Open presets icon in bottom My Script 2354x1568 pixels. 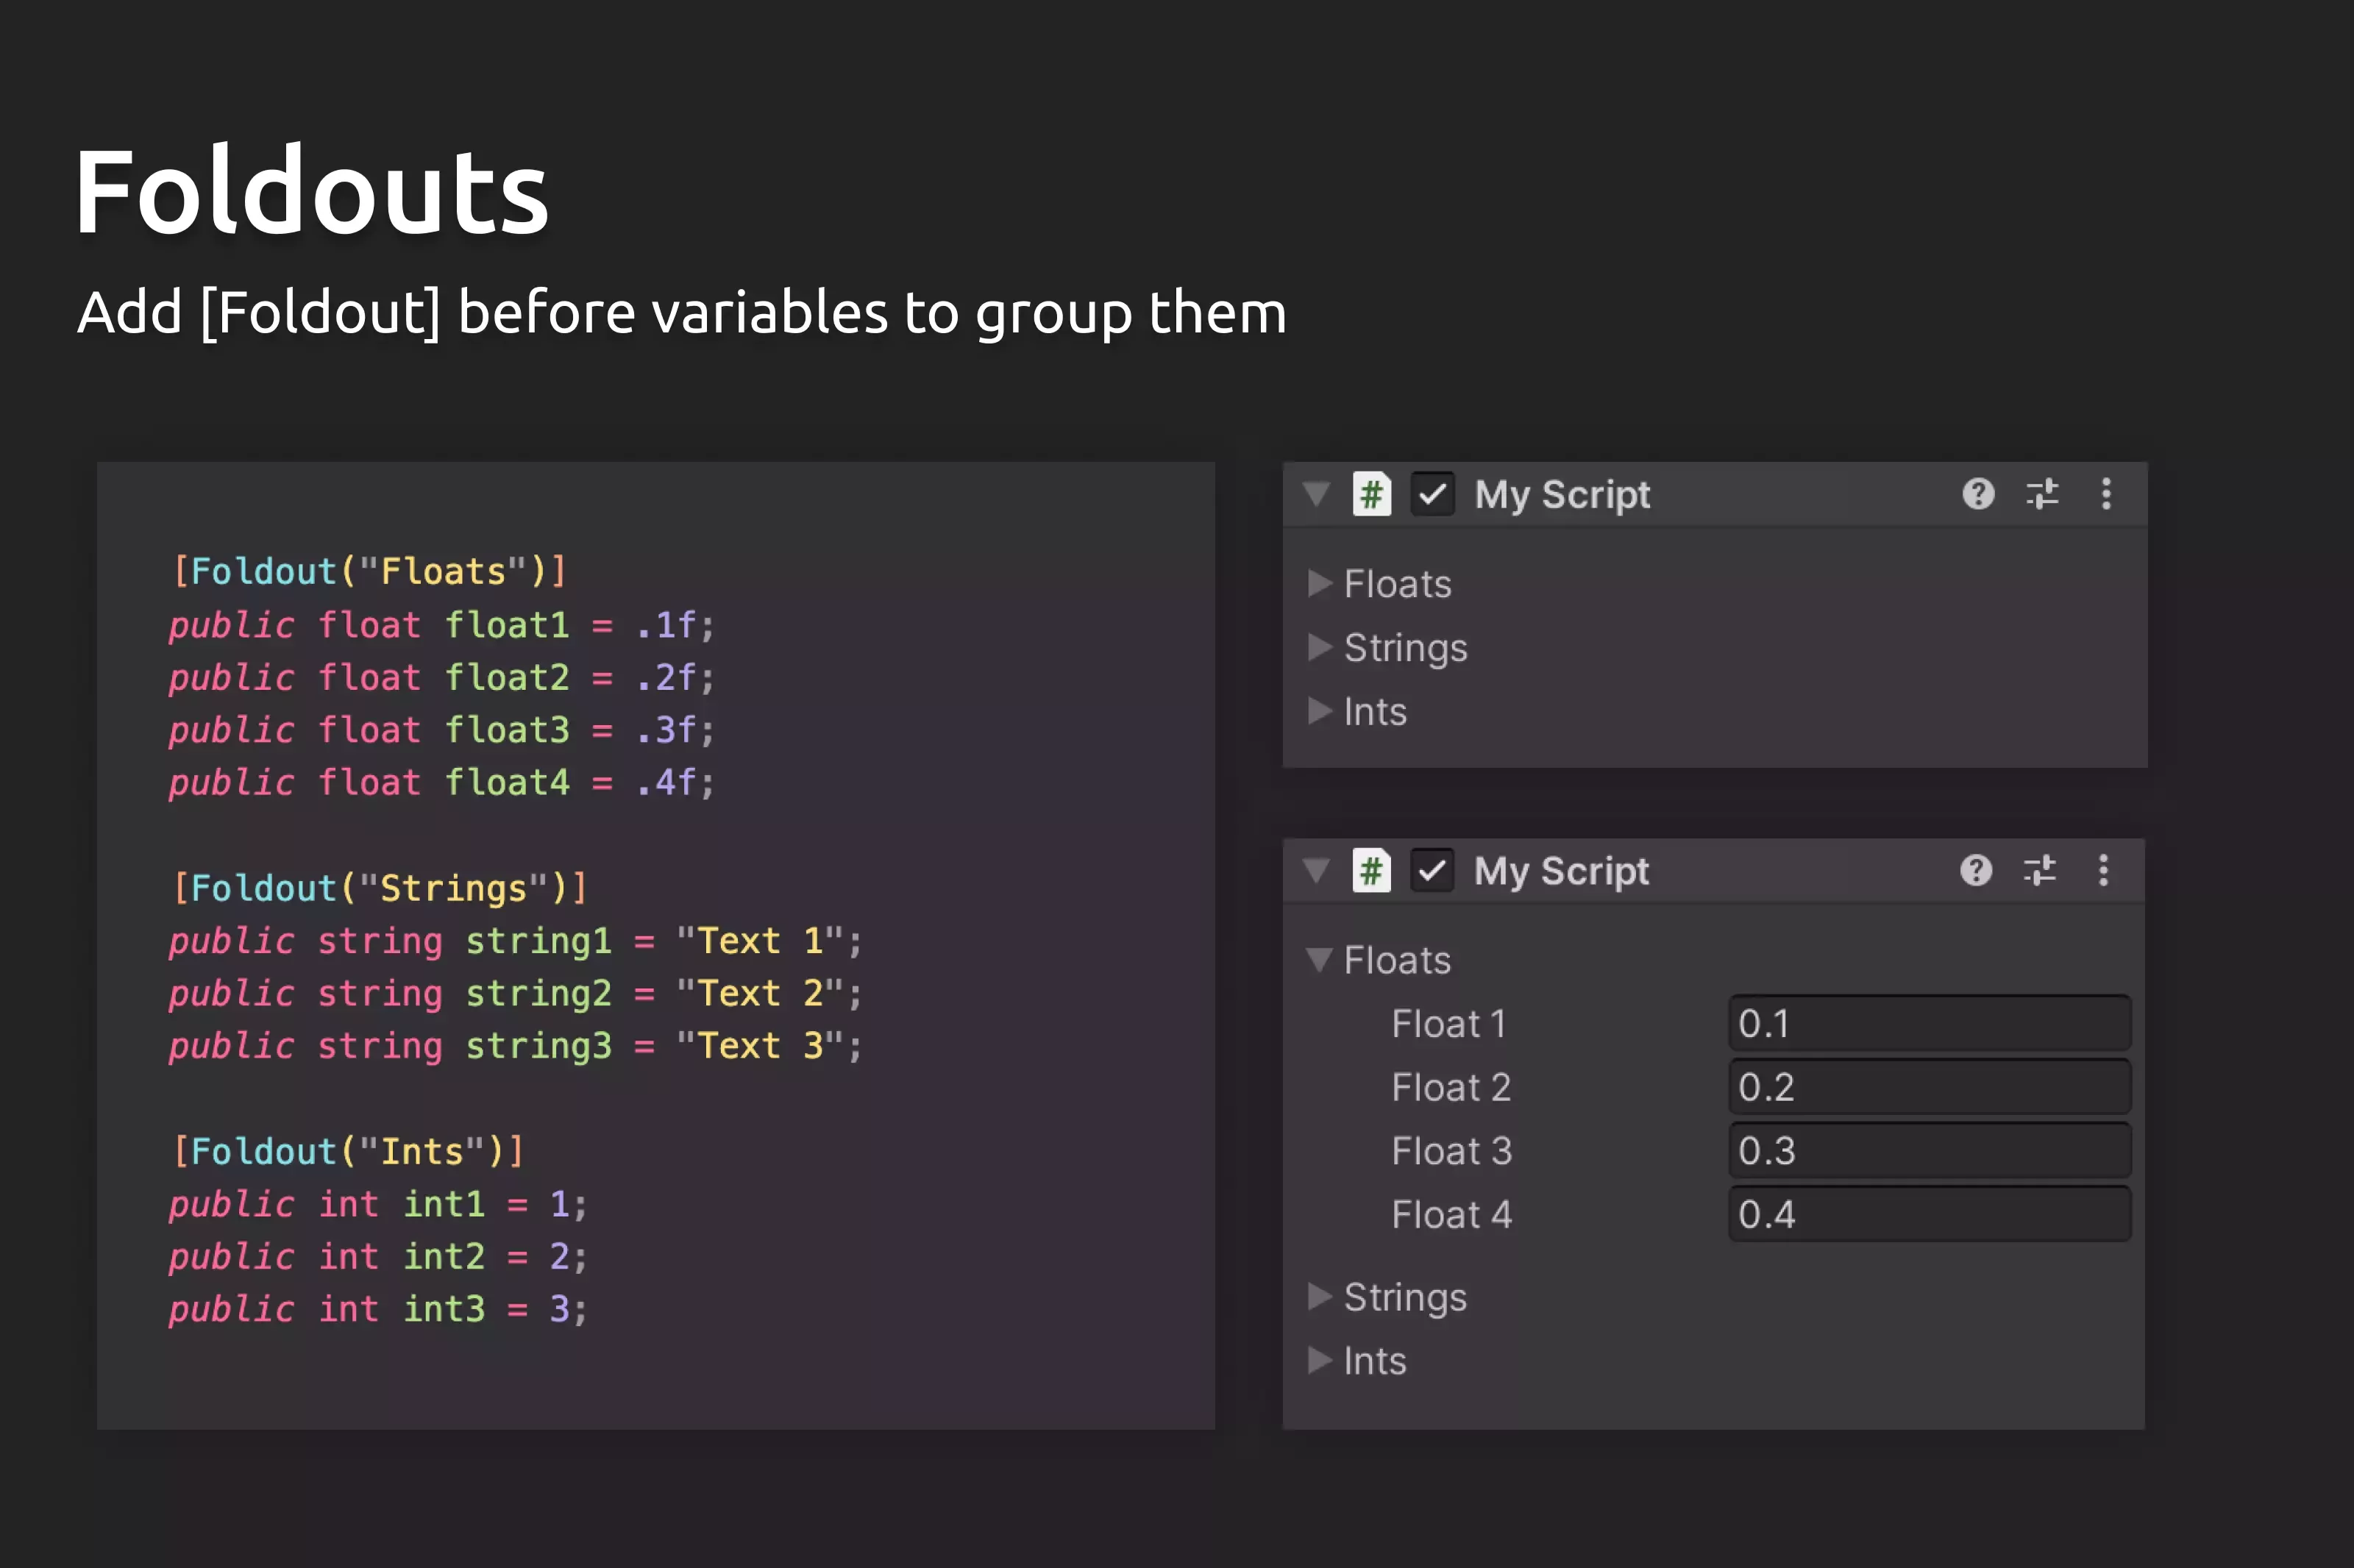(x=2040, y=871)
